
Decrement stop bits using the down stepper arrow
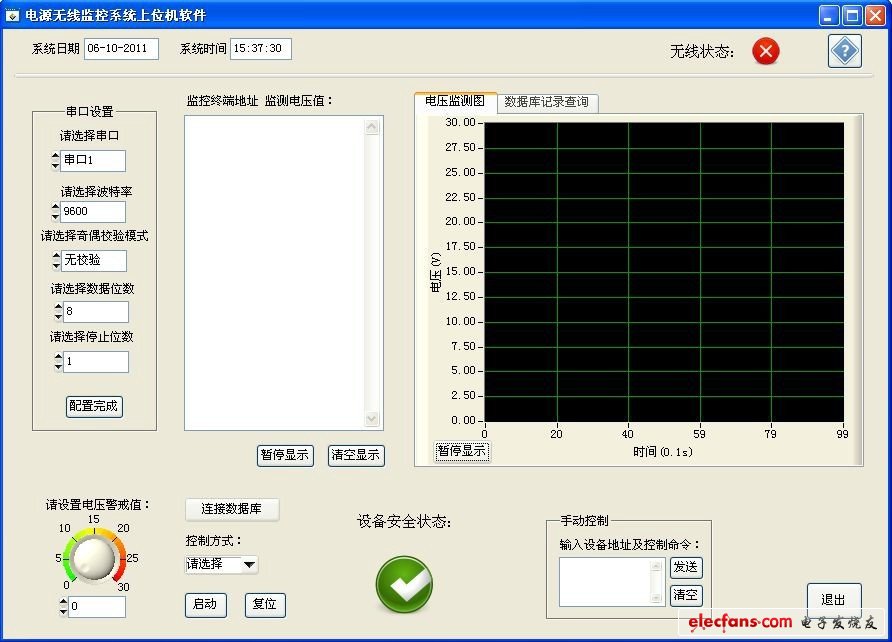58,366
